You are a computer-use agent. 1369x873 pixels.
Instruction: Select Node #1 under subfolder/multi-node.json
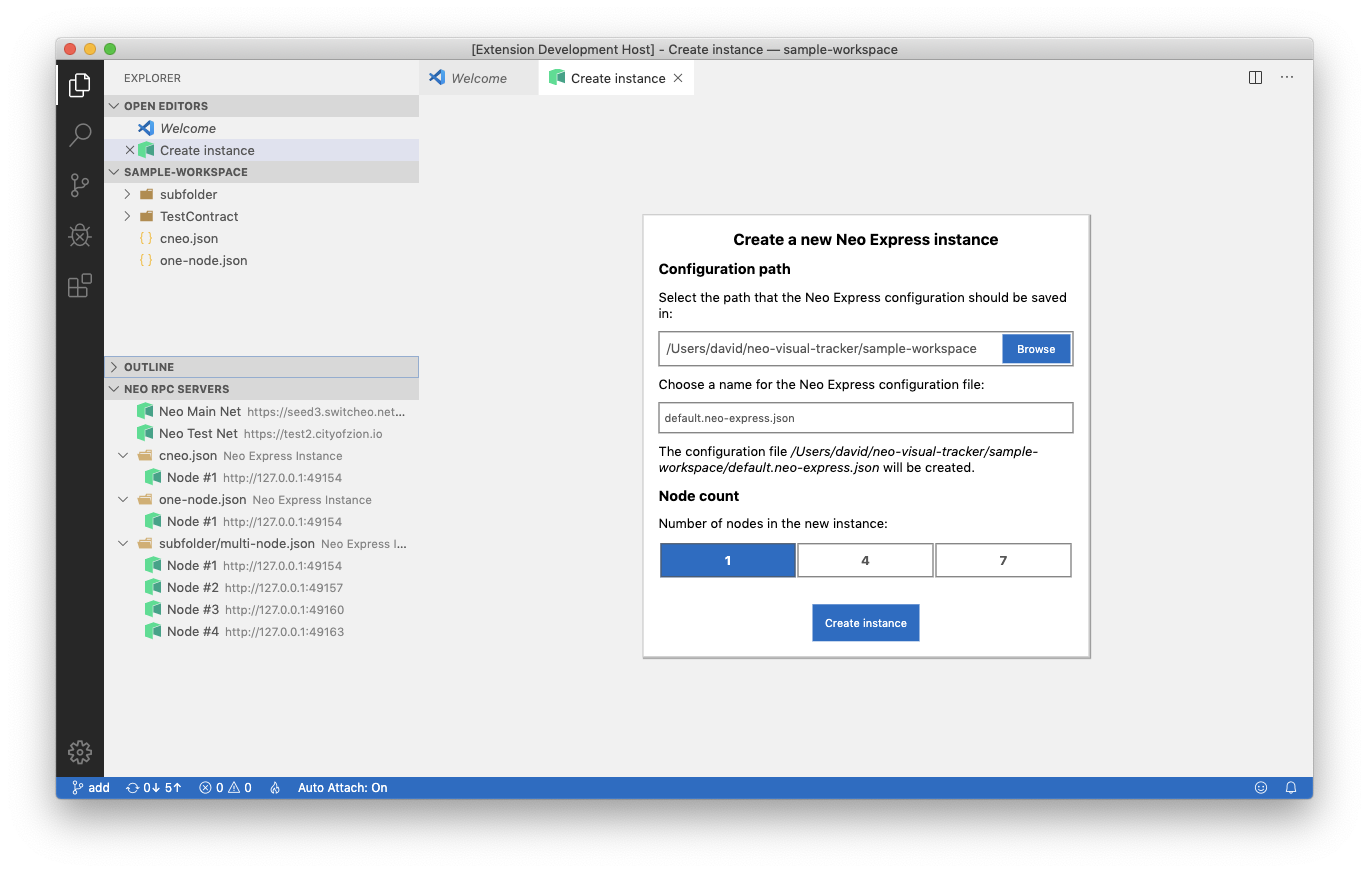point(261,565)
